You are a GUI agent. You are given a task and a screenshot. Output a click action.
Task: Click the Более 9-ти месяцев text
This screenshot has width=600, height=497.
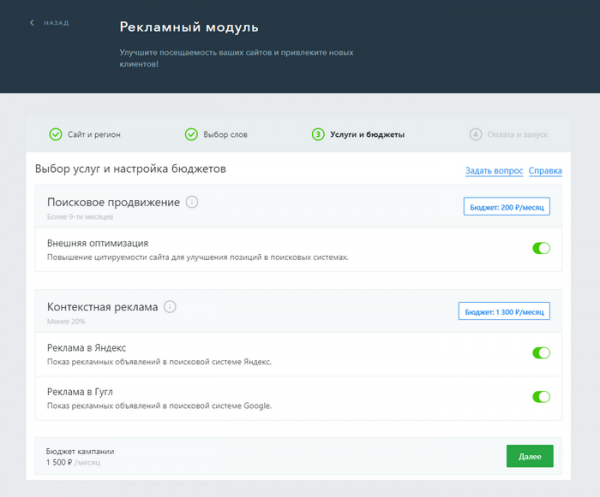pyautogui.click(x=80, y=217)
